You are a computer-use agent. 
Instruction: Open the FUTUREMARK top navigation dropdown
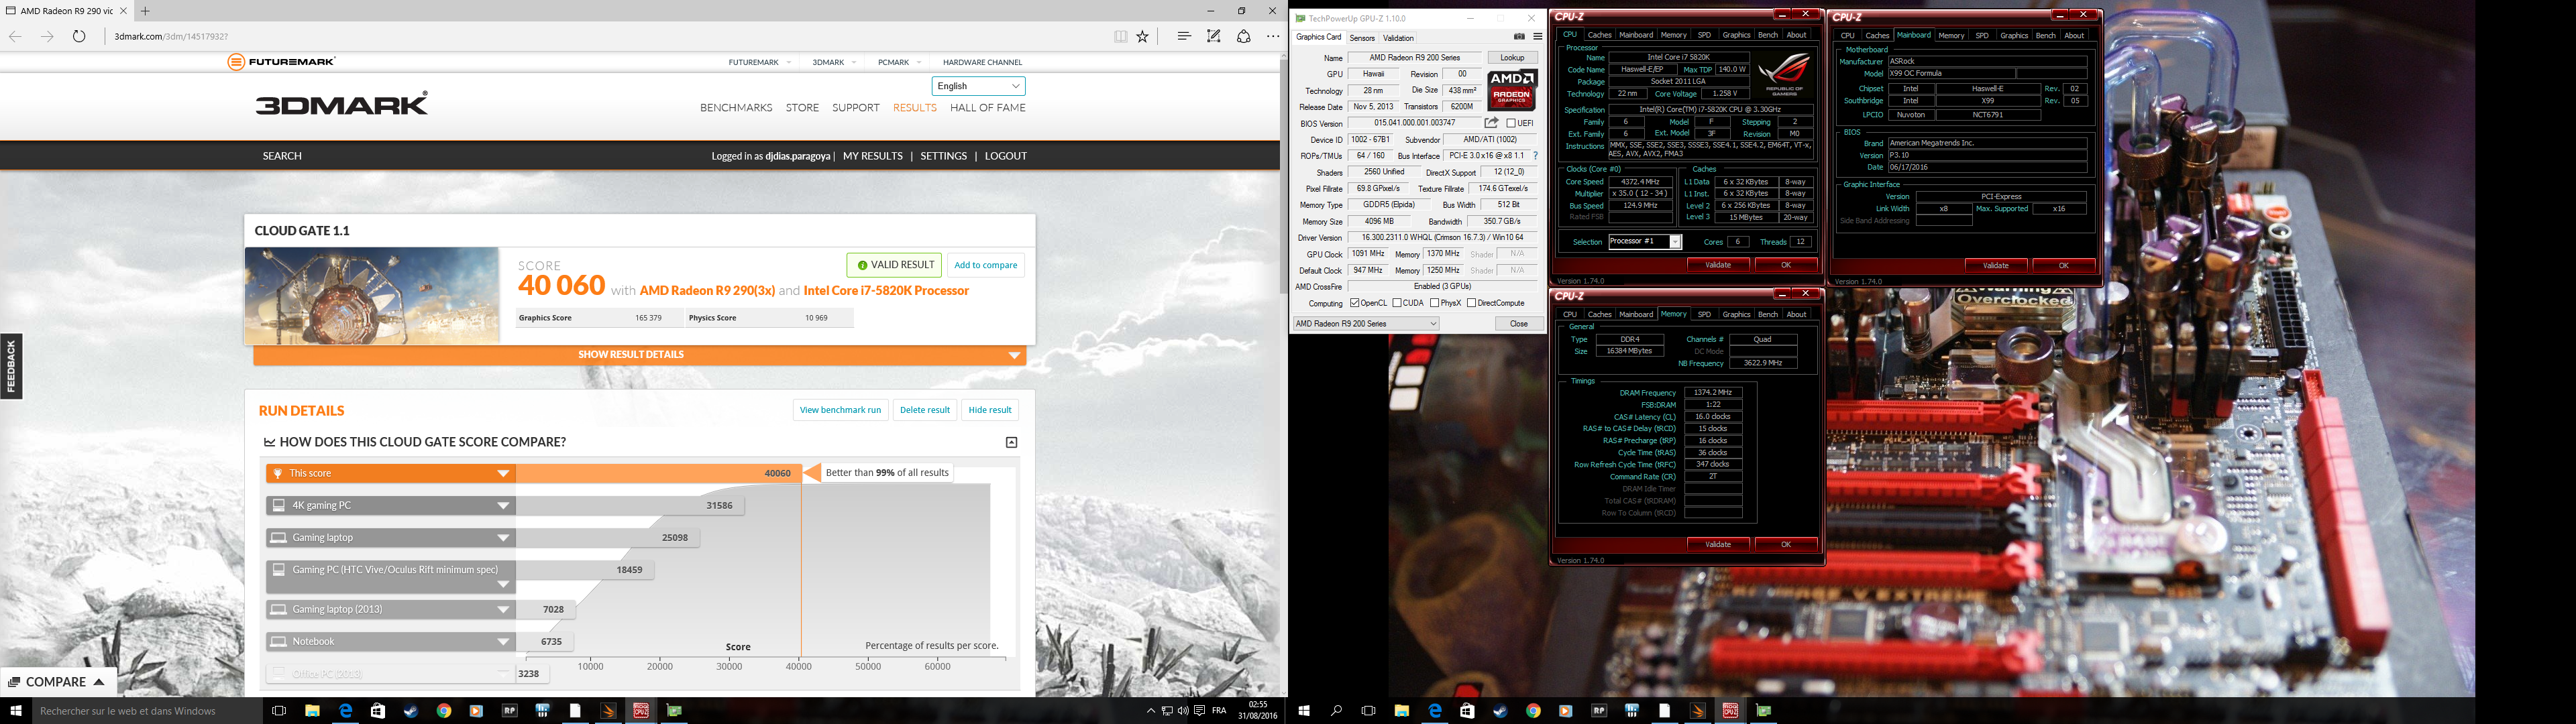click(x=760, y=62)
